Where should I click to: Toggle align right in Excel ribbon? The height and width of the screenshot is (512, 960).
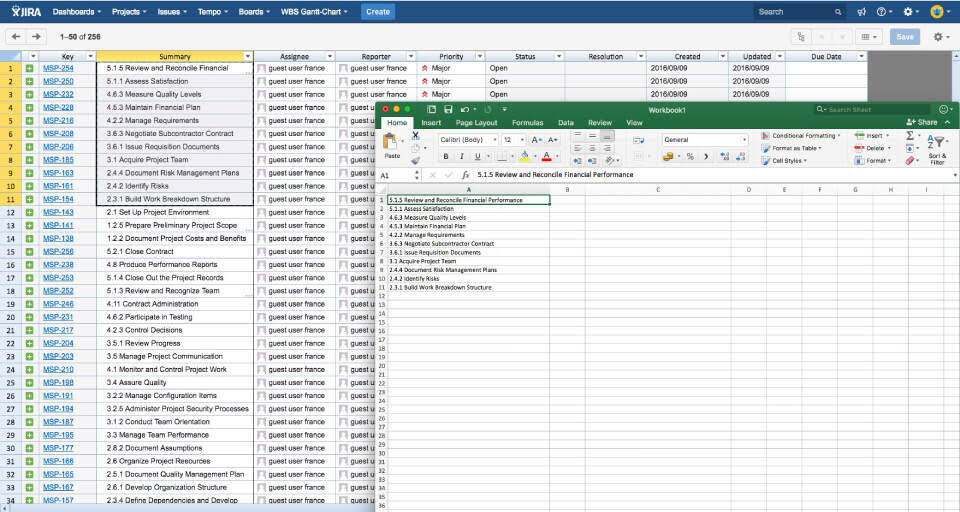pos(606,148)
